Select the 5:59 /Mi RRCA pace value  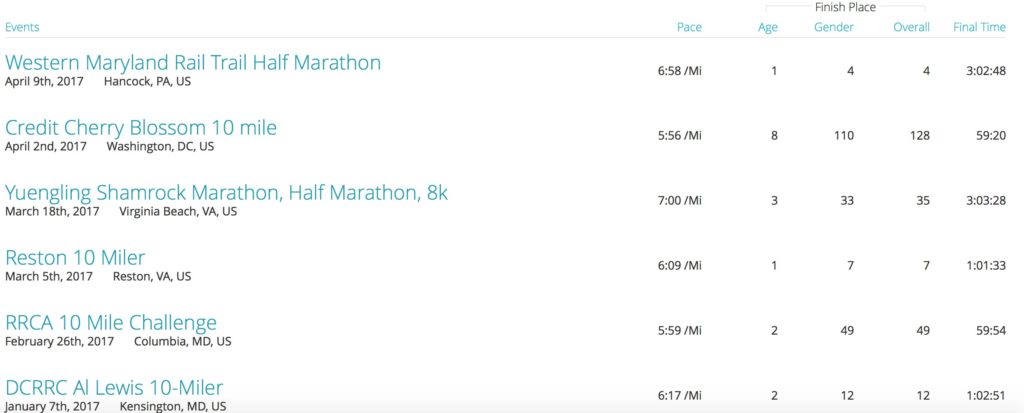679,331
